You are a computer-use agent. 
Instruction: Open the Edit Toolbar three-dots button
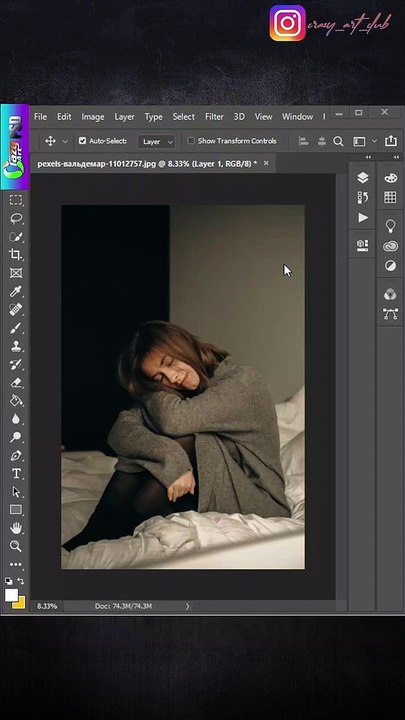[x=16, y=564]
